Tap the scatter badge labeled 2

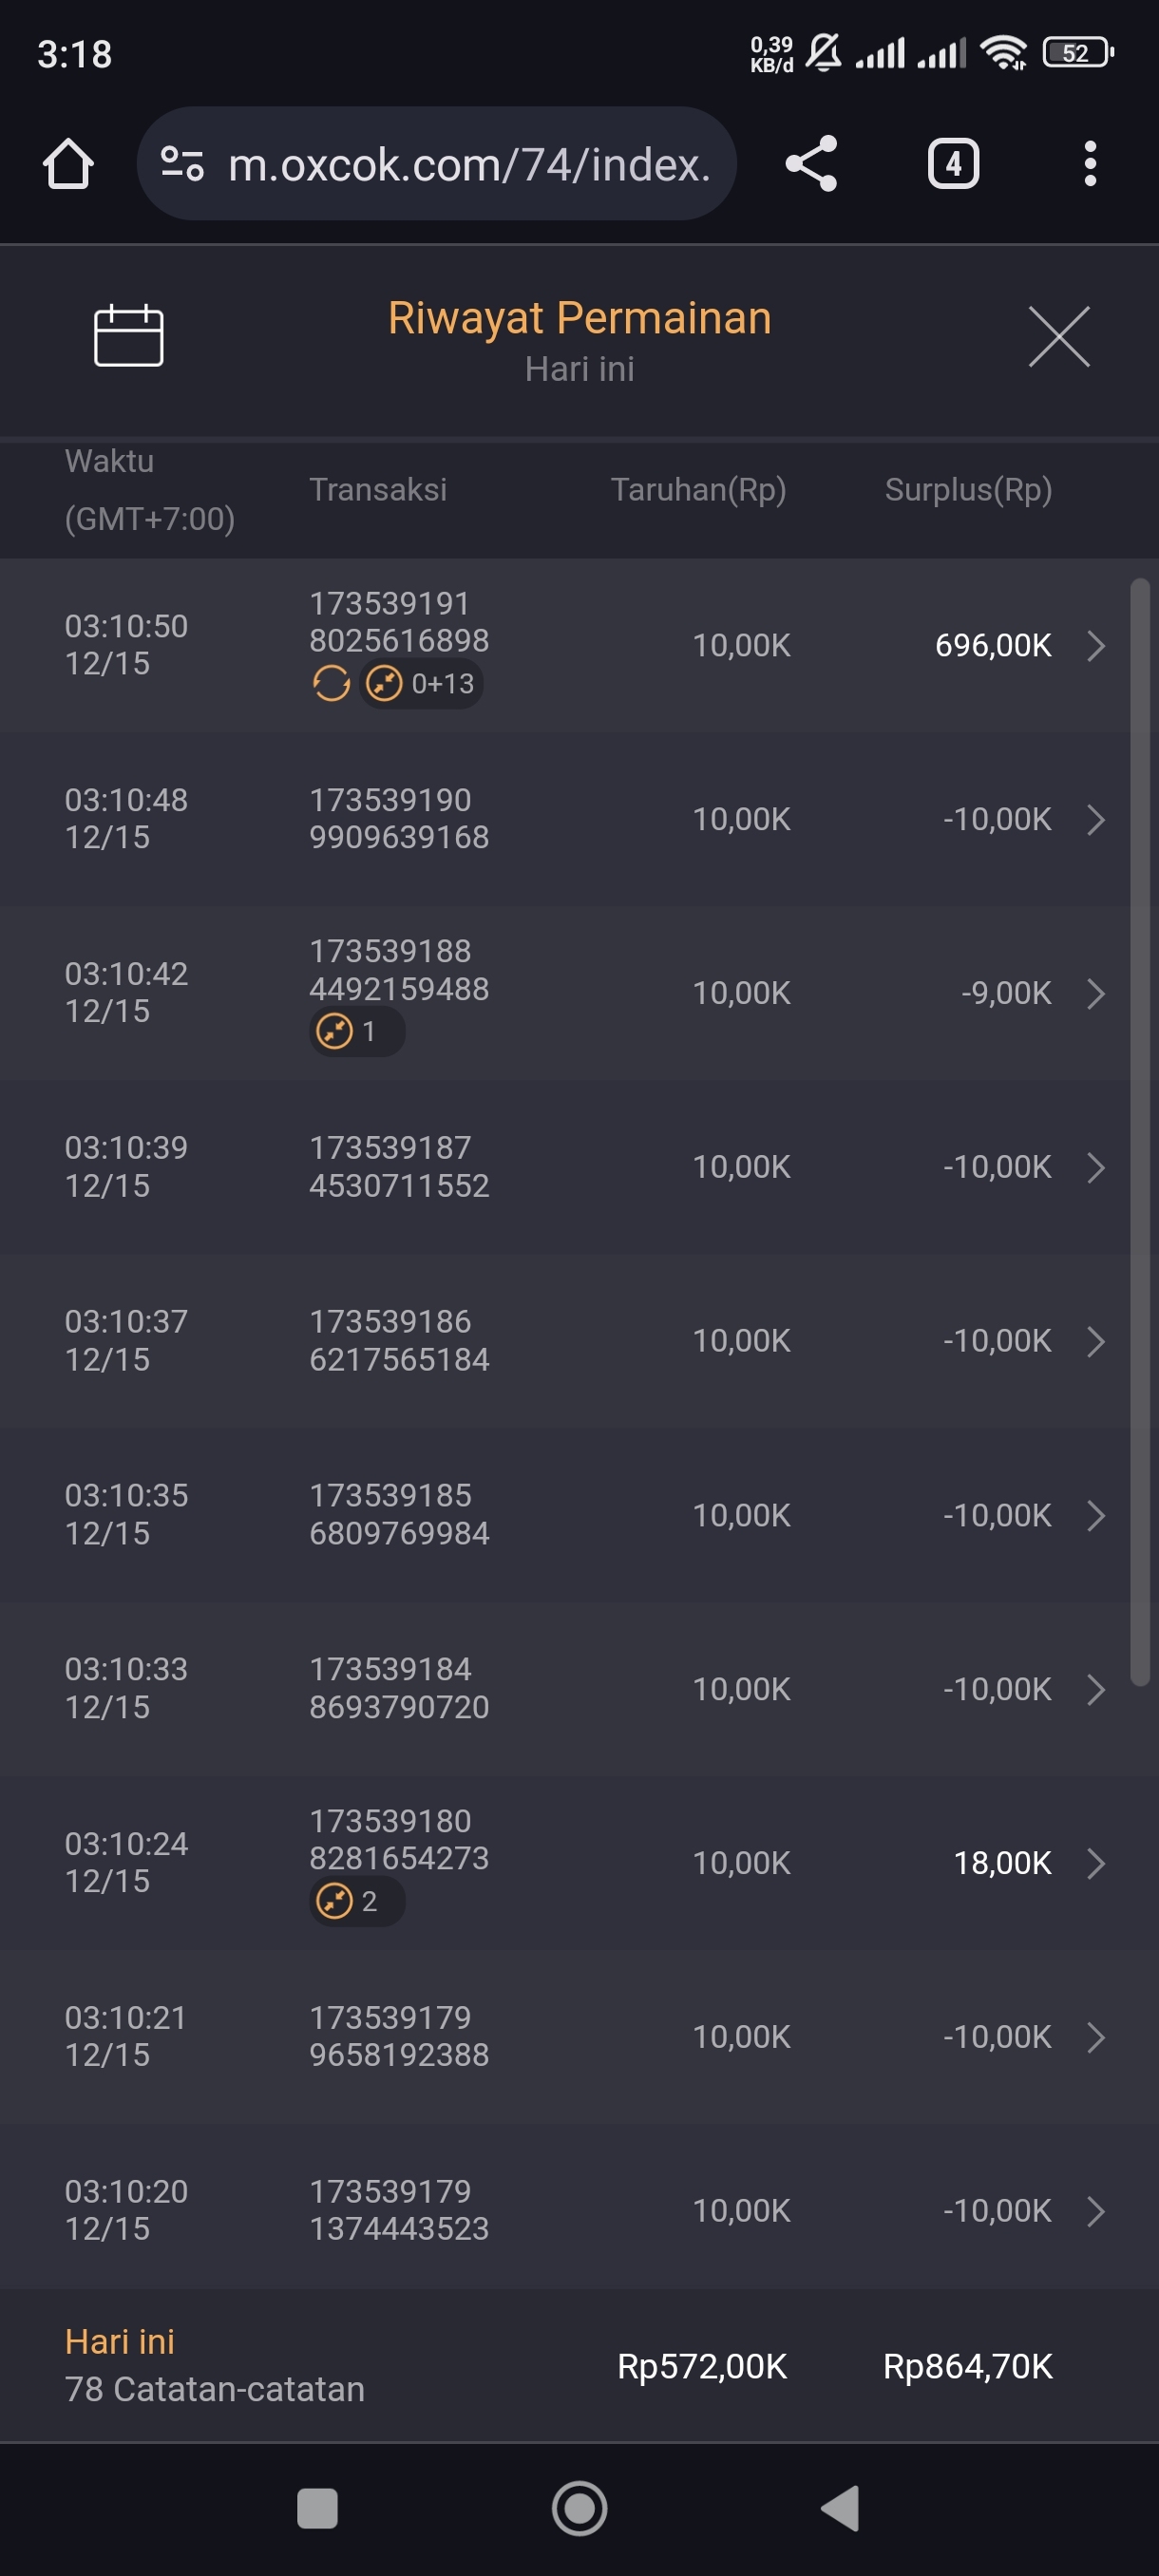(x=356, y=1901)
